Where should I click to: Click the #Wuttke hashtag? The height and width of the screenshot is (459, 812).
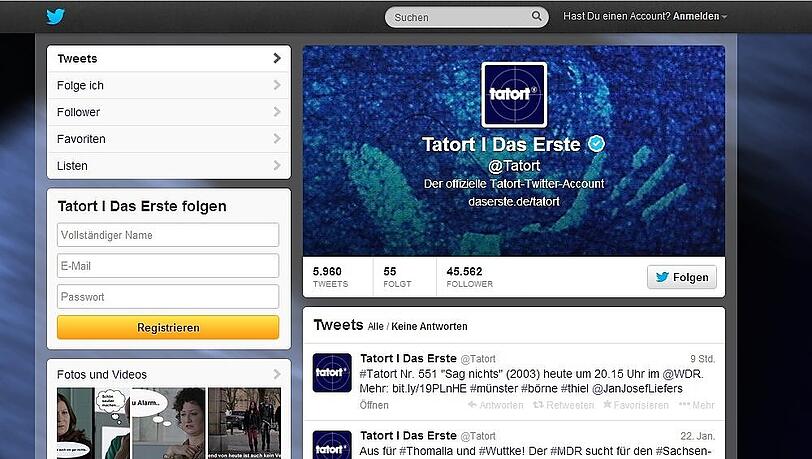pos(501,451)
